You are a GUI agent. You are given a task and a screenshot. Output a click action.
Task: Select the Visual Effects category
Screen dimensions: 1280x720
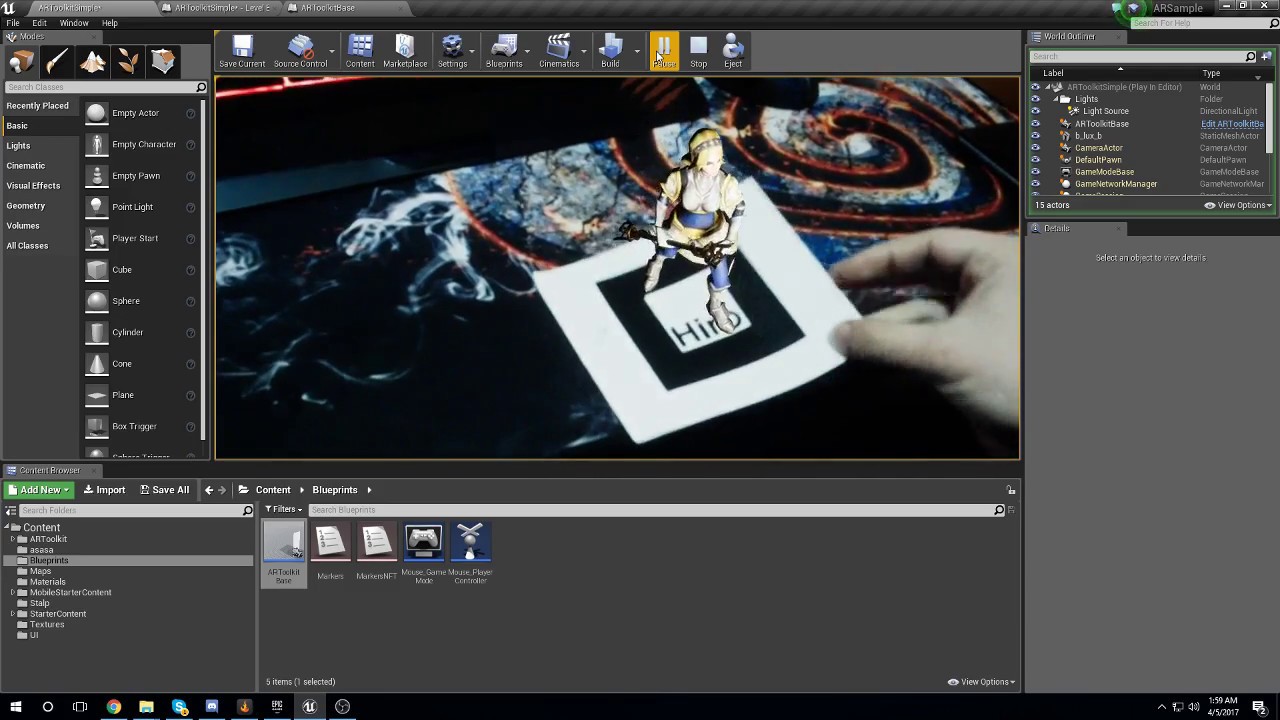[x=33, y=186]
